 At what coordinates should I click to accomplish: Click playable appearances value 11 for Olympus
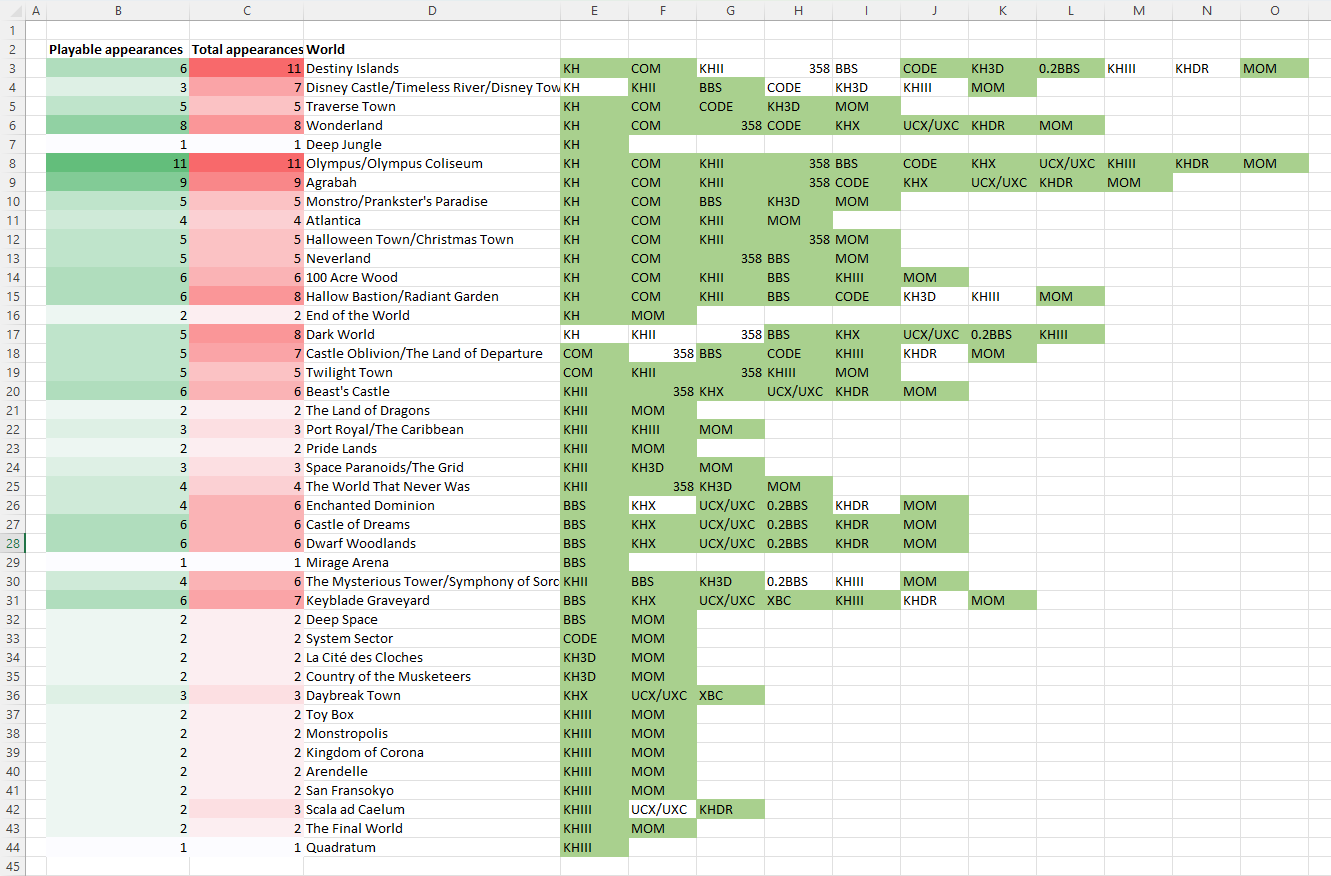118,163
